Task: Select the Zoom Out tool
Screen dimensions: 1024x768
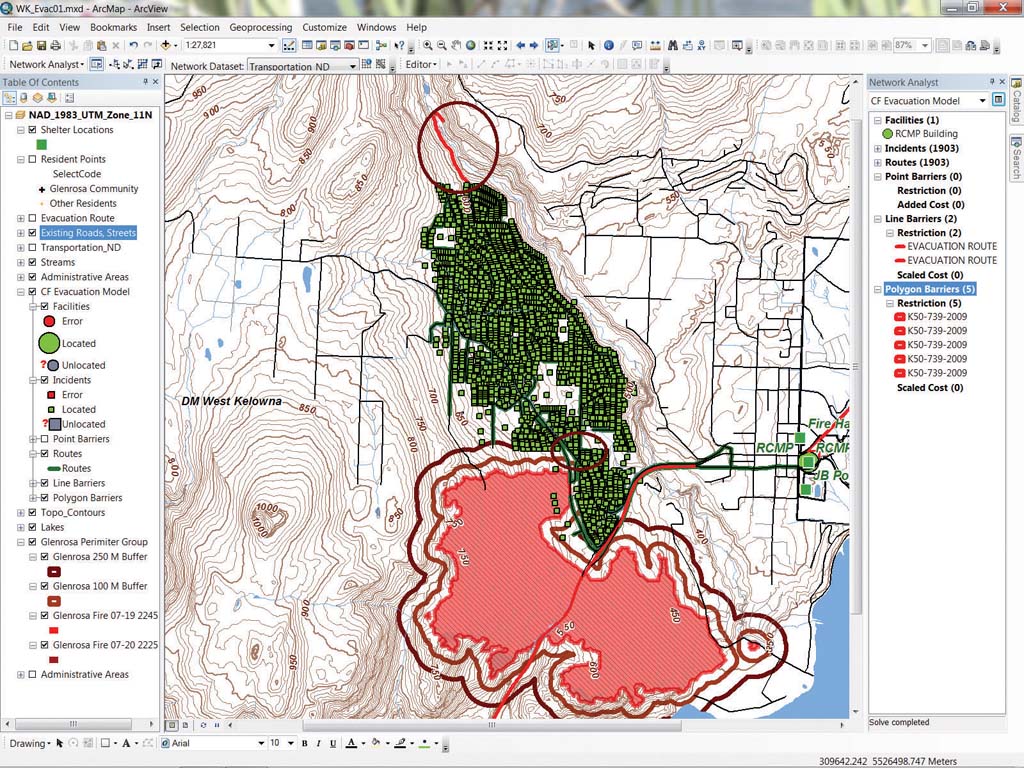Action: [442, 46]
